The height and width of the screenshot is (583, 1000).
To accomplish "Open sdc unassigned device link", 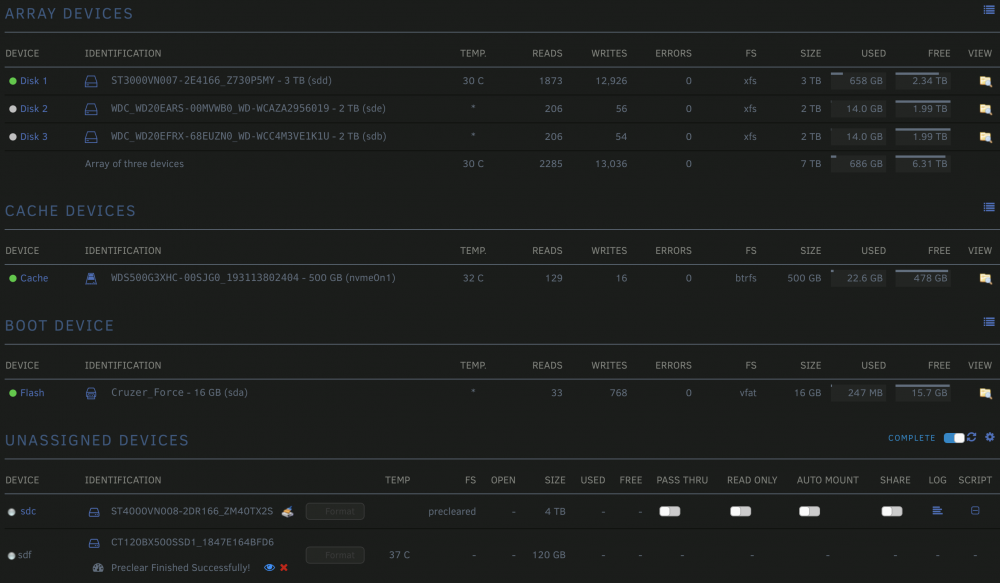I will 28,512.
